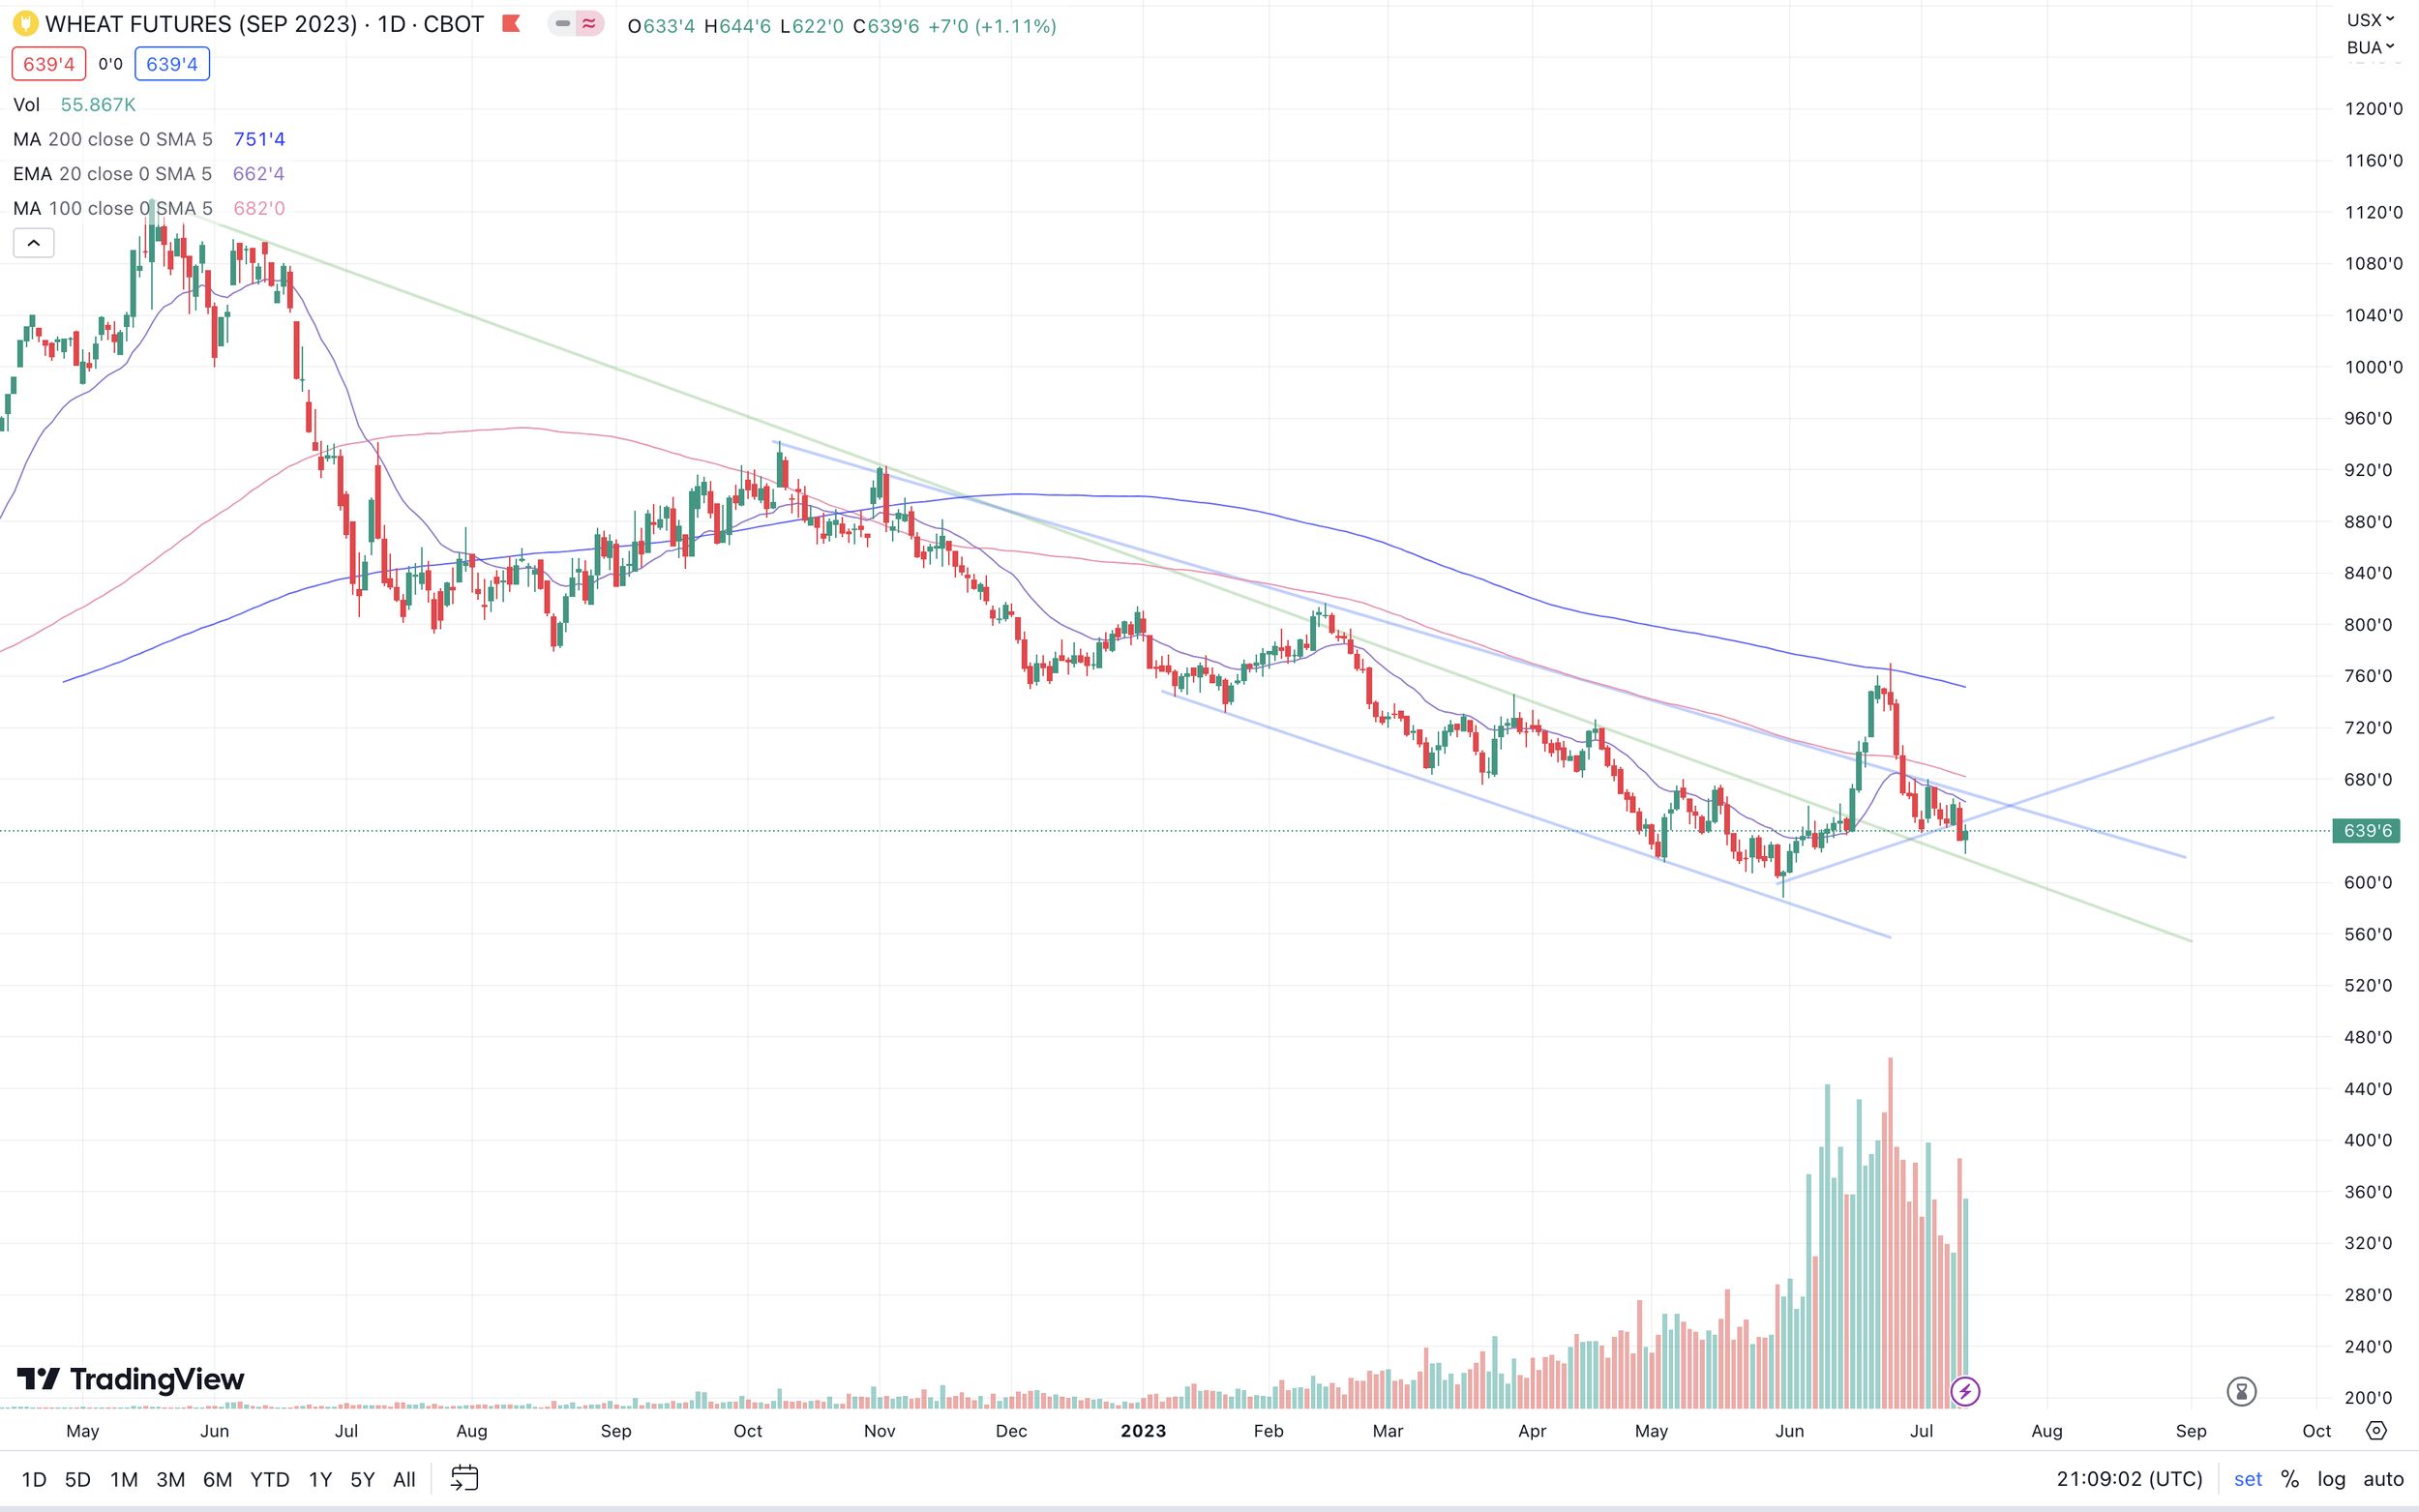Viewport: 2419px width, 1512px height.
Task: Open the BUA unit dropdown
Action: coord(2370,47)
